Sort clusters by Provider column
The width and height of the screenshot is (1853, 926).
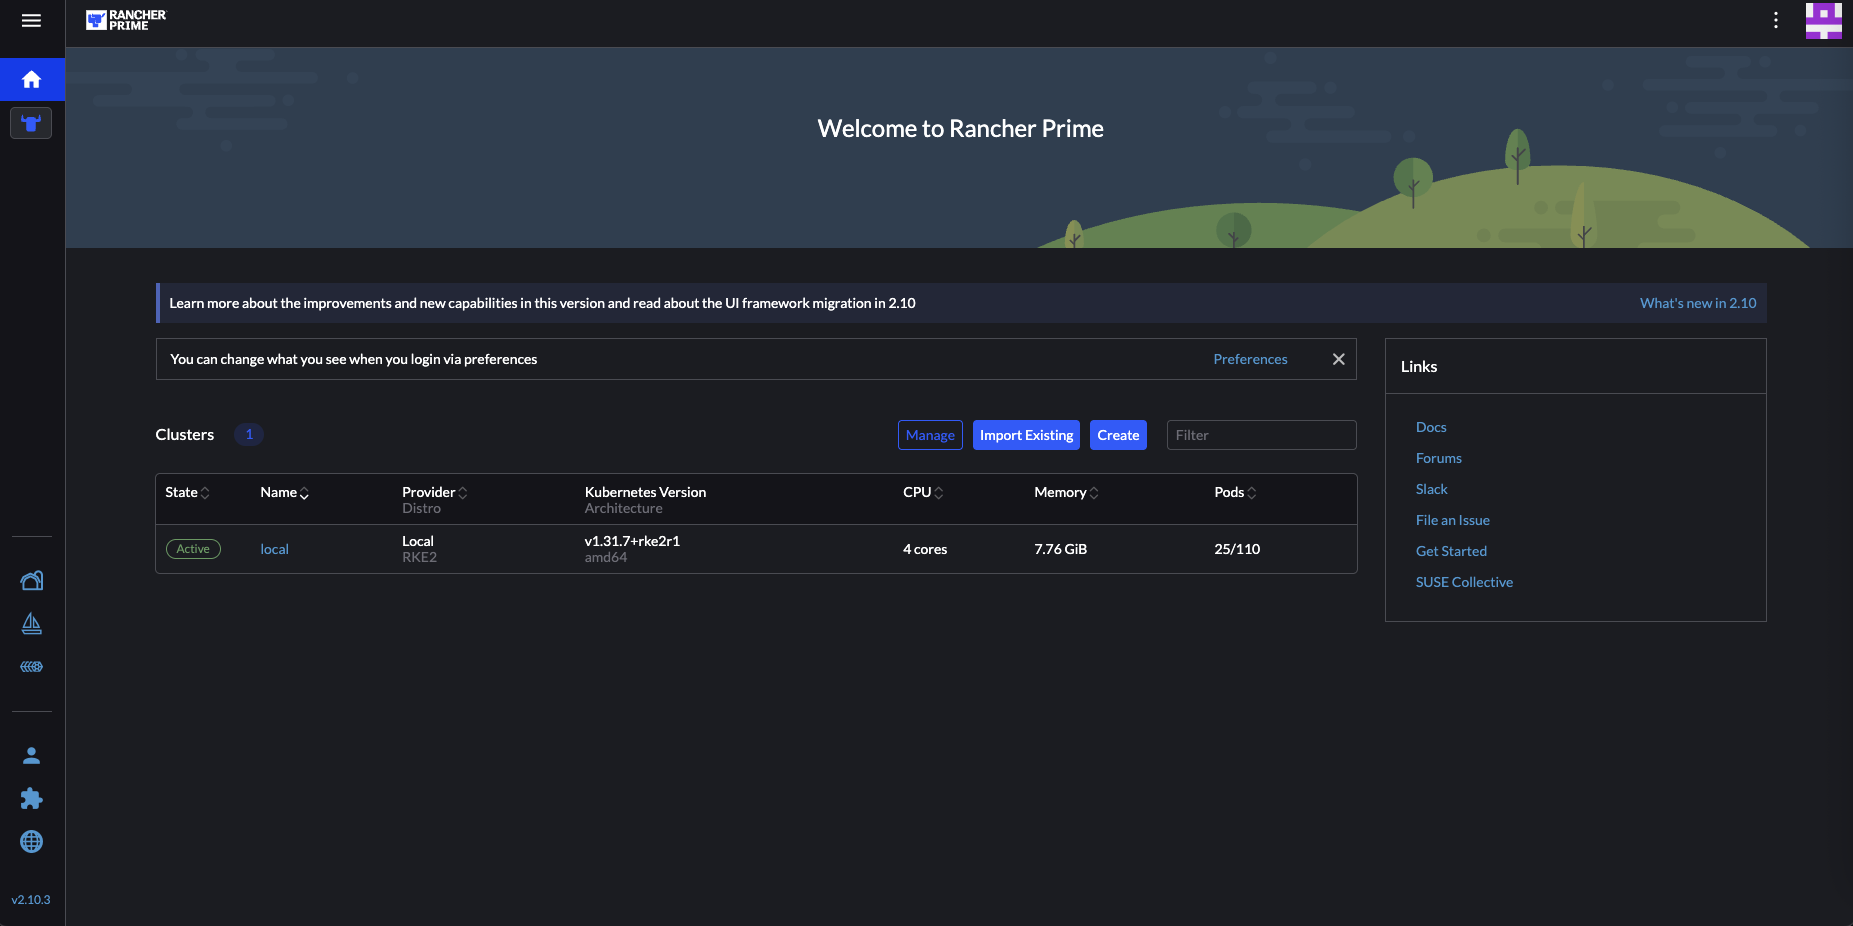(434, 492)
